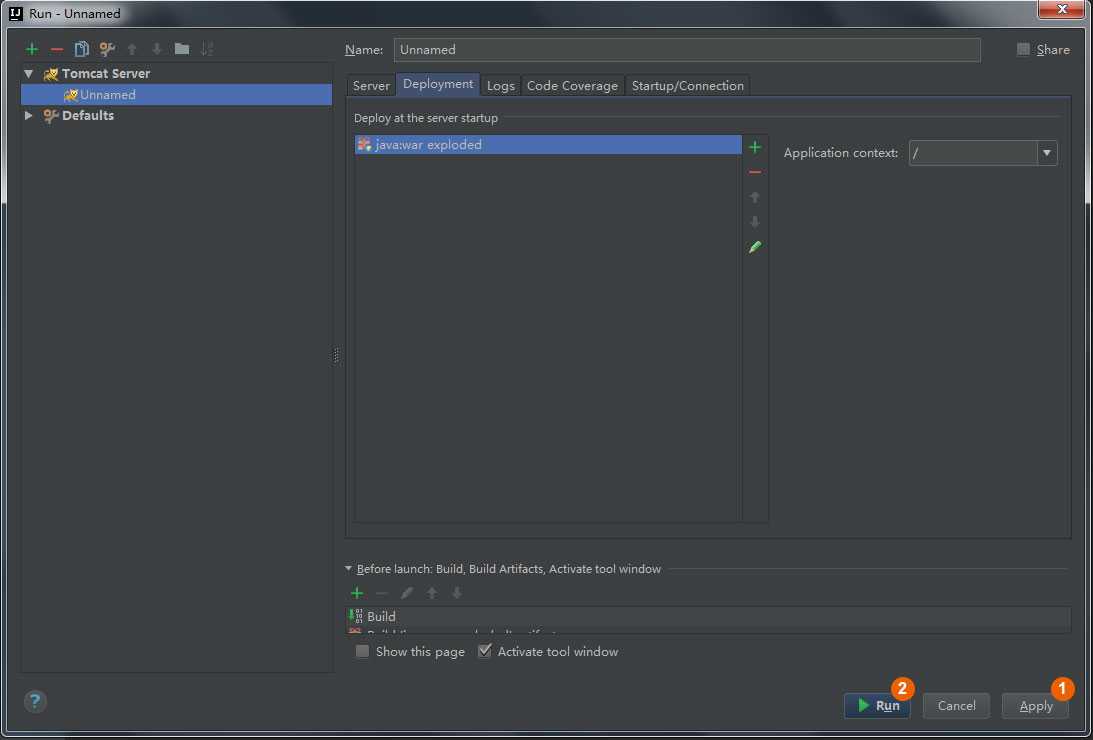
Task: Sort configurations alphabetically
Action: click(207, 49)
